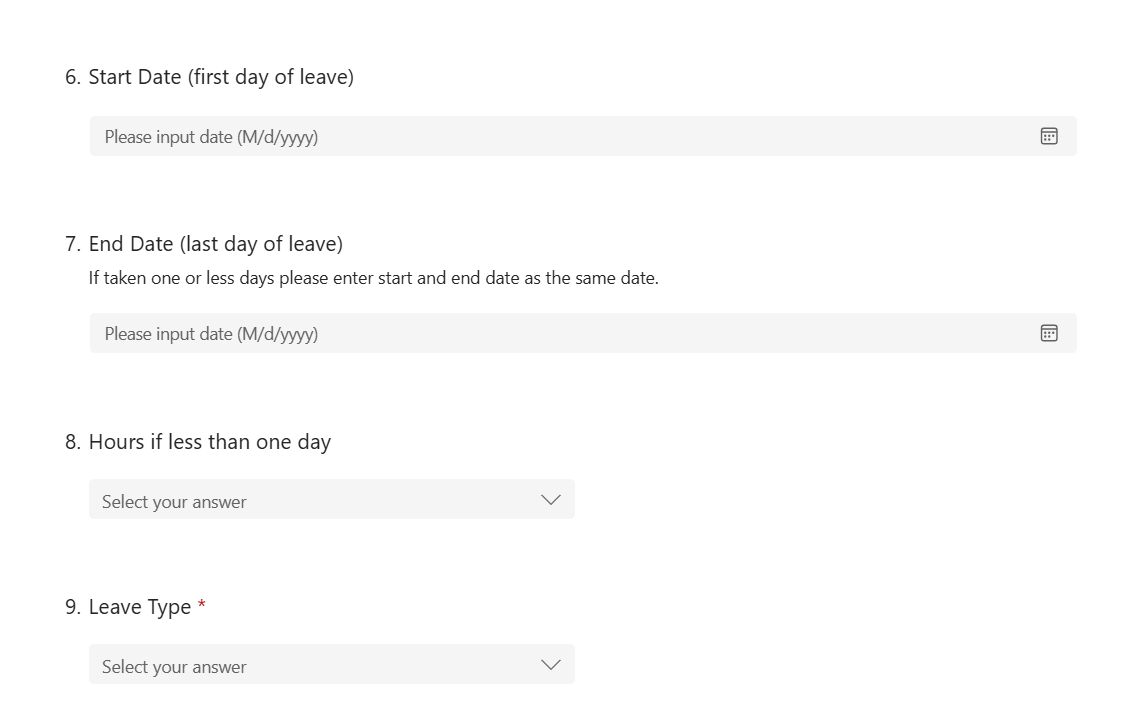Open the calendar picker for End Date
The height and width of the screenshot is (710, 1147).
[x=1048, y=332]
